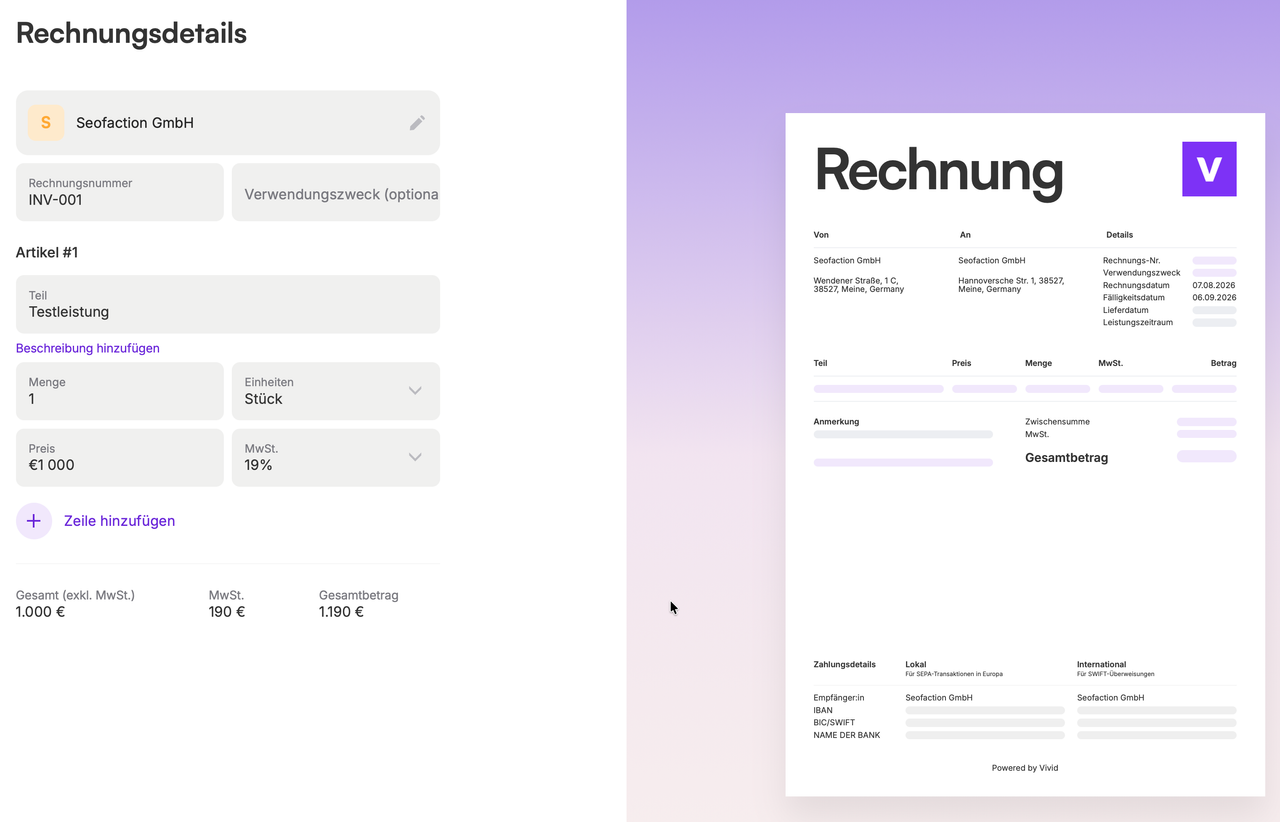The image size is (1280, 822).
Task: Click the Verwendungszweck label in preview details
Action: tap(1142, 273)
